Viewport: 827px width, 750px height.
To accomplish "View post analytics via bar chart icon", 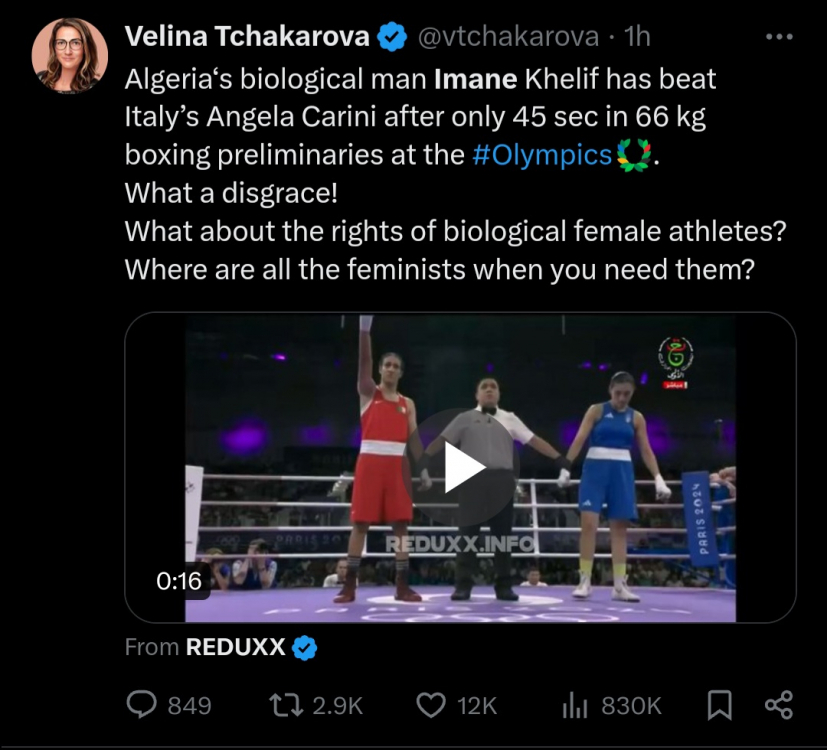I will (574, 705).
